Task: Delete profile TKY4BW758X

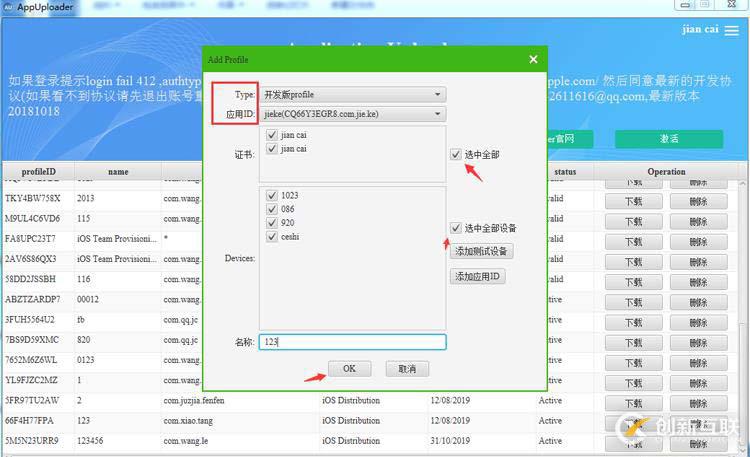Action: click(x=698, y=201)
